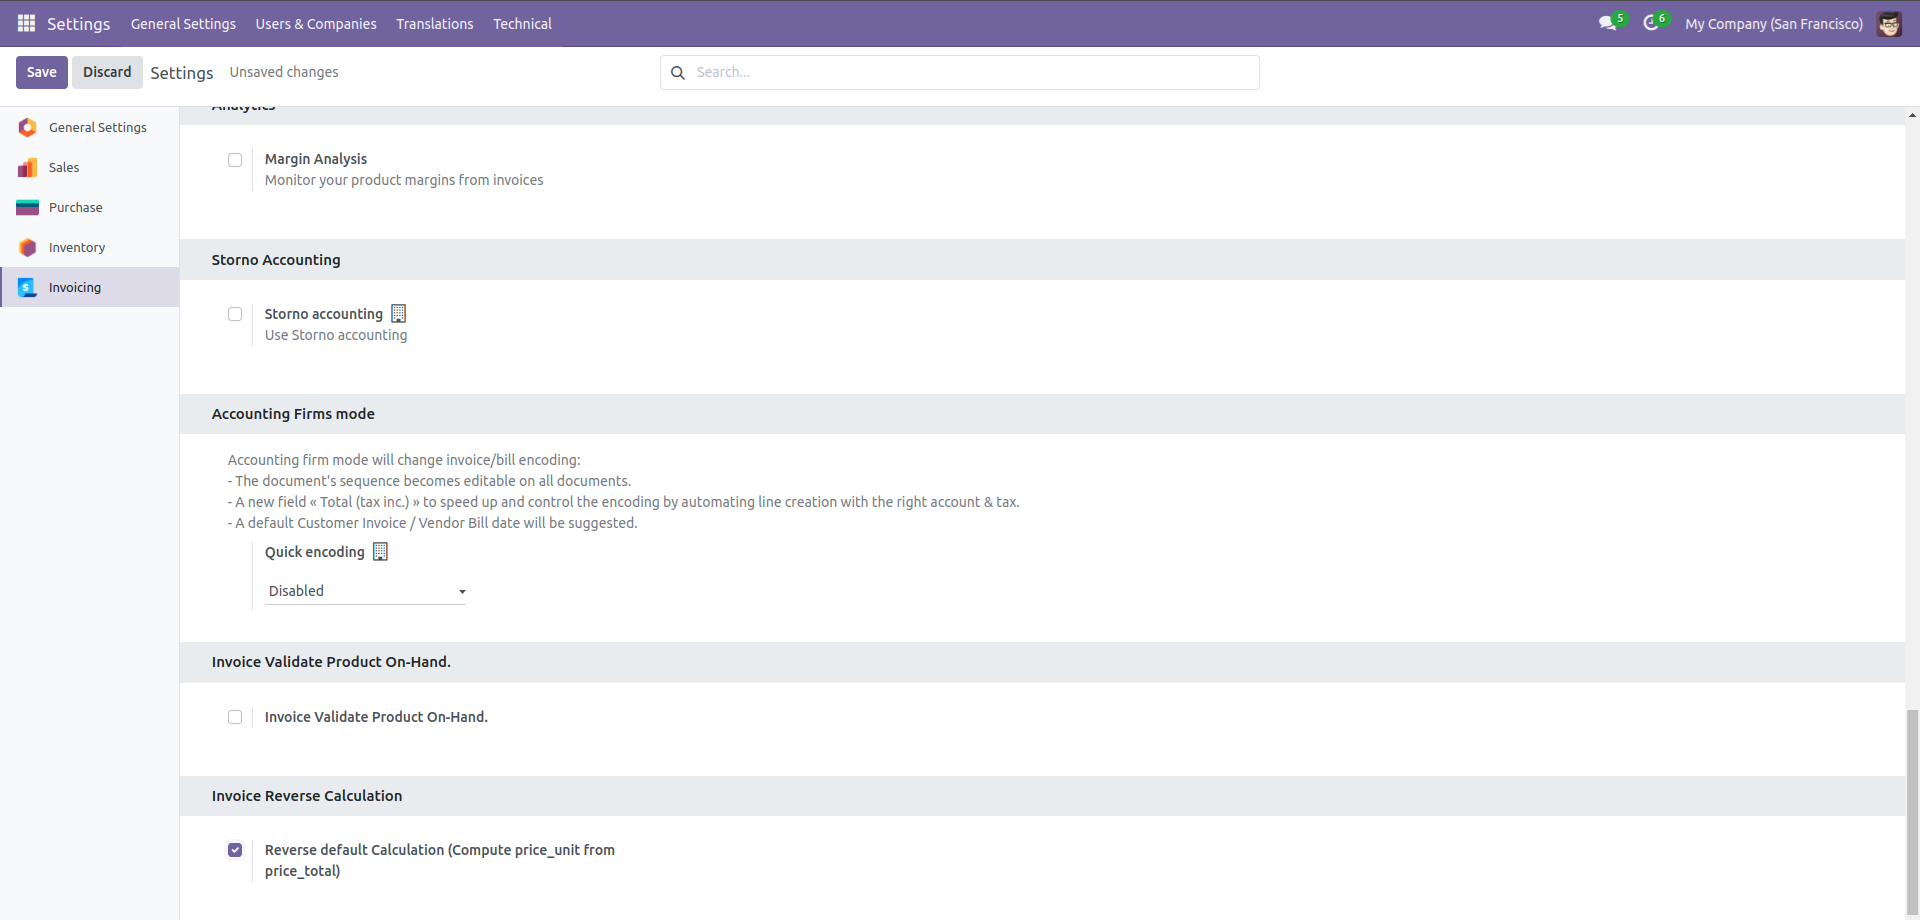Open the apps grid menu icon

(x=26, y=23)
